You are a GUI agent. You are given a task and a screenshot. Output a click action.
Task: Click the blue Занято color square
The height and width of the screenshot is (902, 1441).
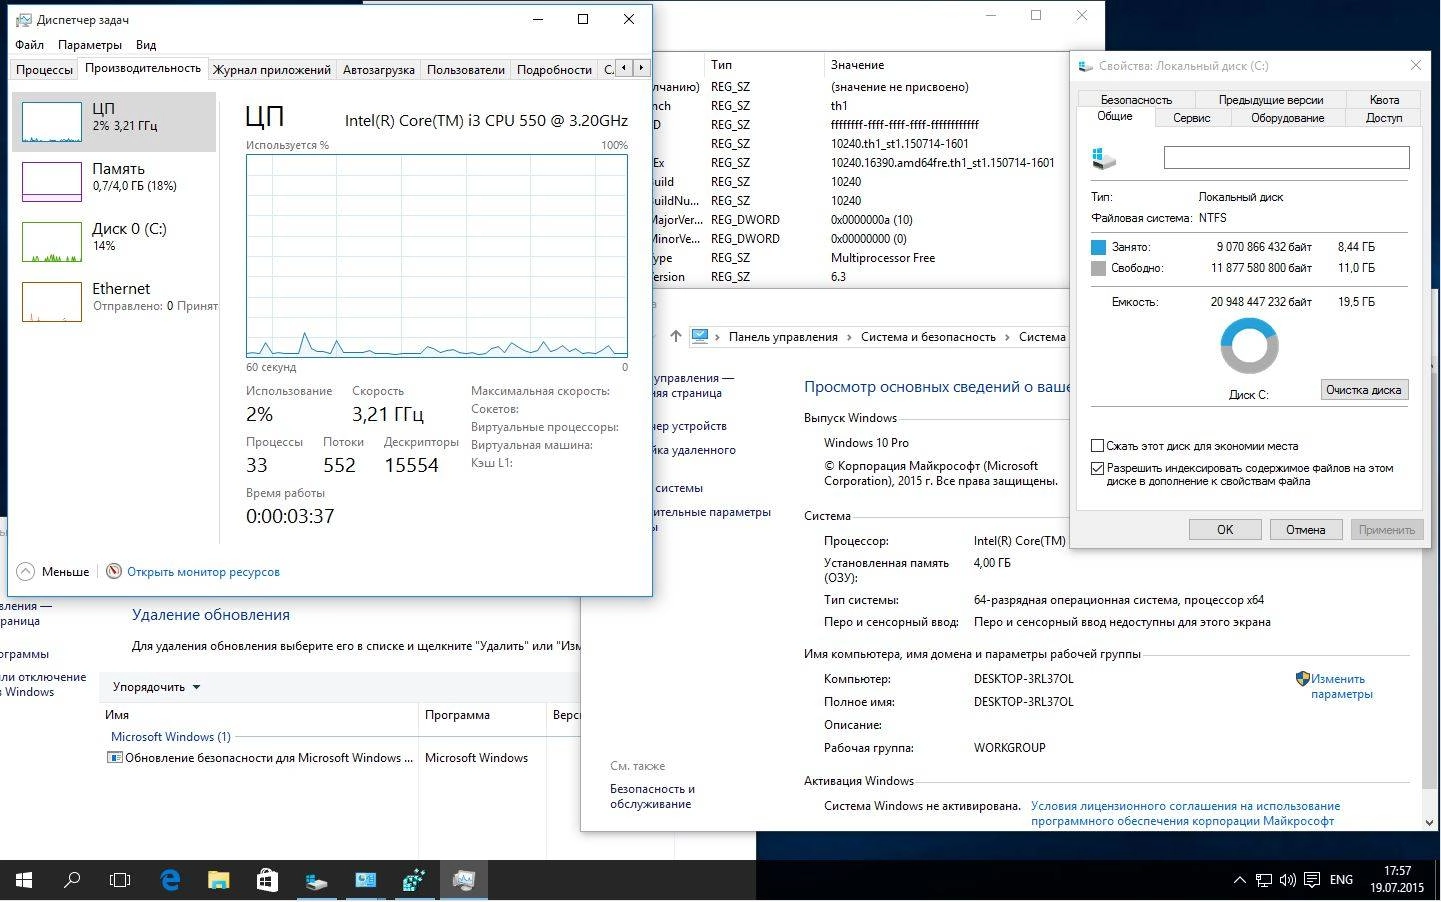(1098, 247)
